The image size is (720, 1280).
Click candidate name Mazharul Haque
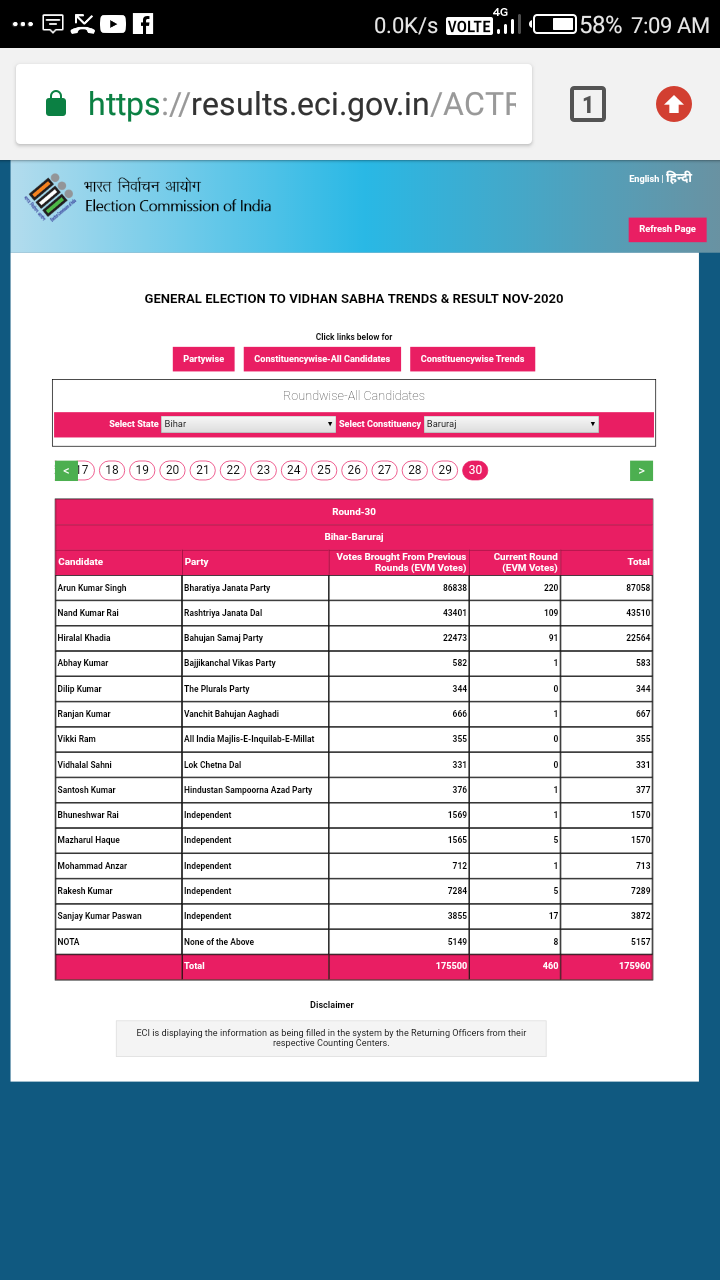pos(89,840)
